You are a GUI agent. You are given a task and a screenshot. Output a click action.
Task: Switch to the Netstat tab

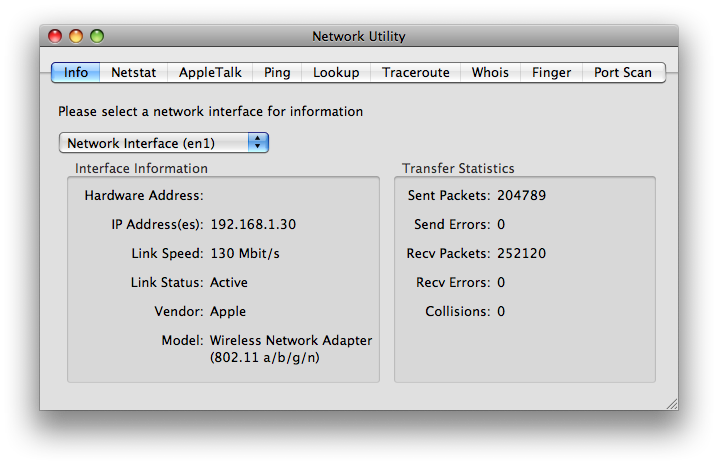click(133, 72)
